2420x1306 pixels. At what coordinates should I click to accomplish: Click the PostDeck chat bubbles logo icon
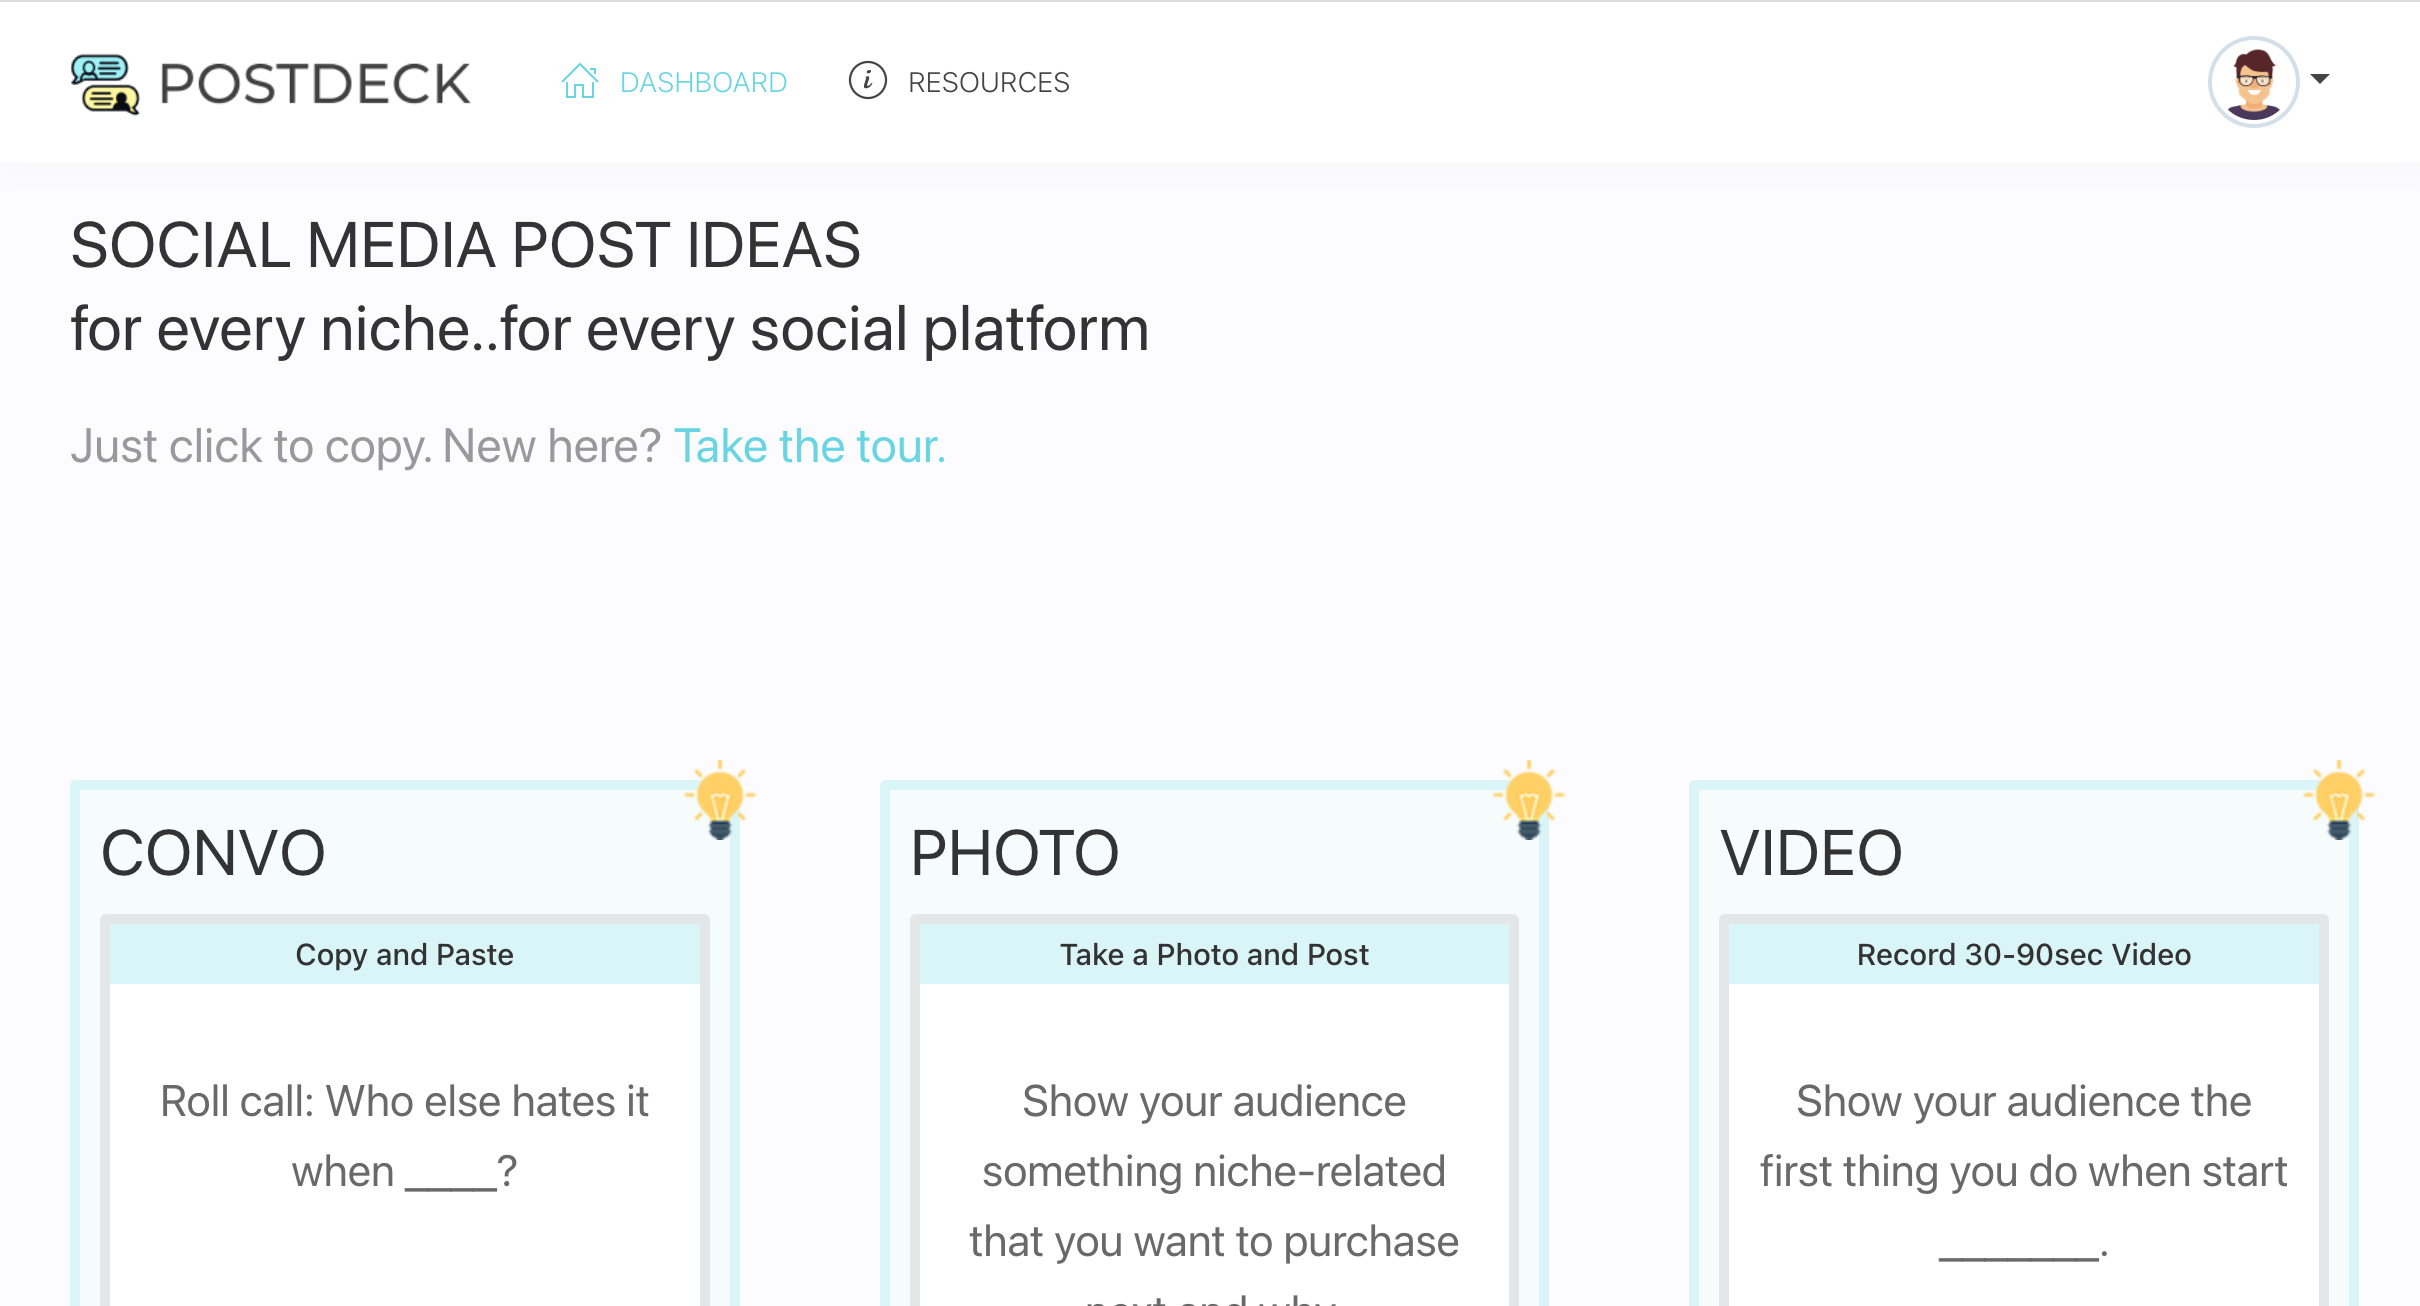(104, 84)
